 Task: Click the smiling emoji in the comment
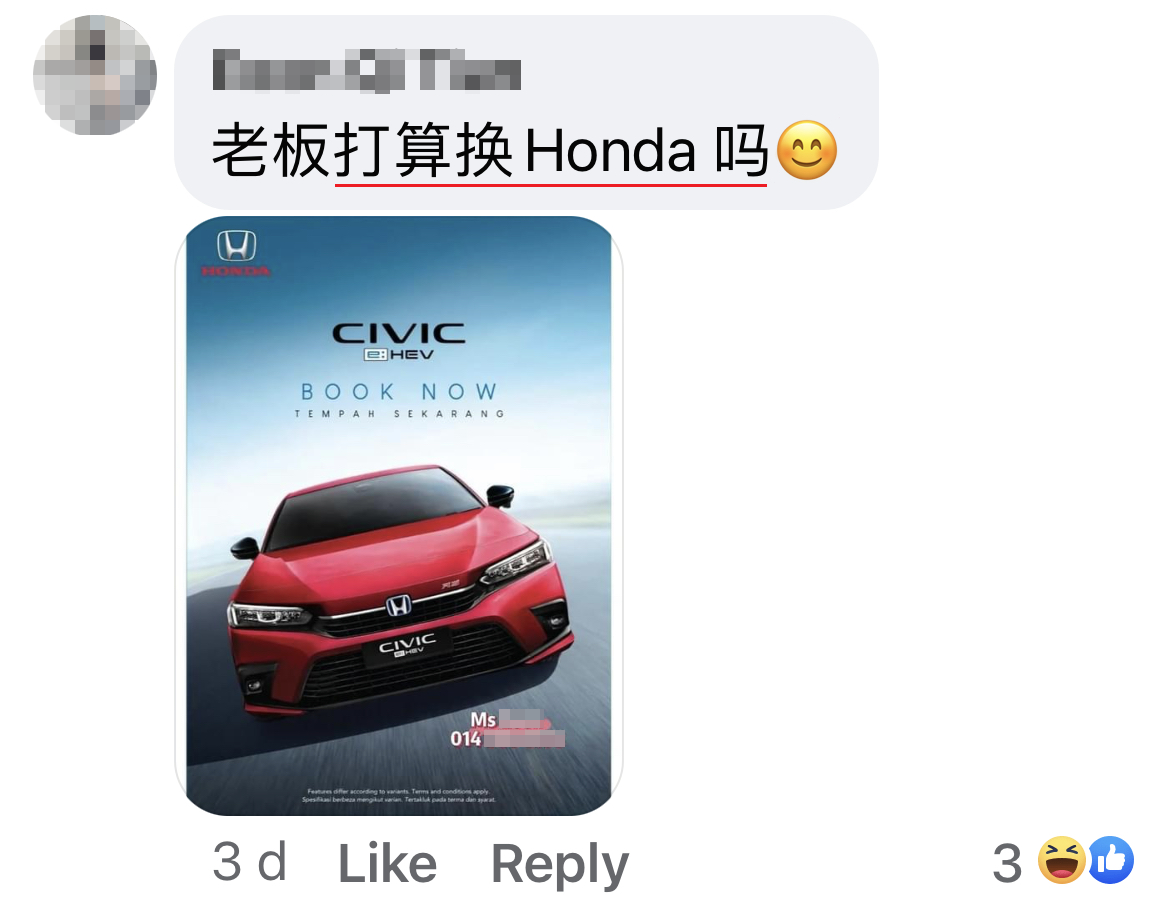(807, 150)
